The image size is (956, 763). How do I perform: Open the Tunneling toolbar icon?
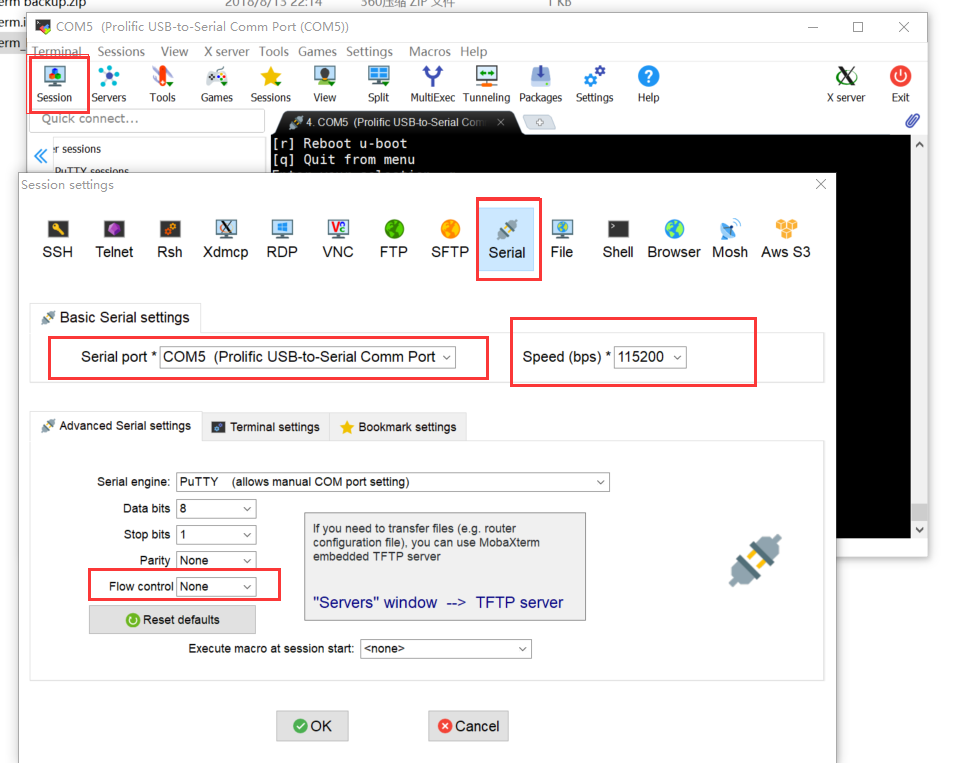[x=487, y=84]
